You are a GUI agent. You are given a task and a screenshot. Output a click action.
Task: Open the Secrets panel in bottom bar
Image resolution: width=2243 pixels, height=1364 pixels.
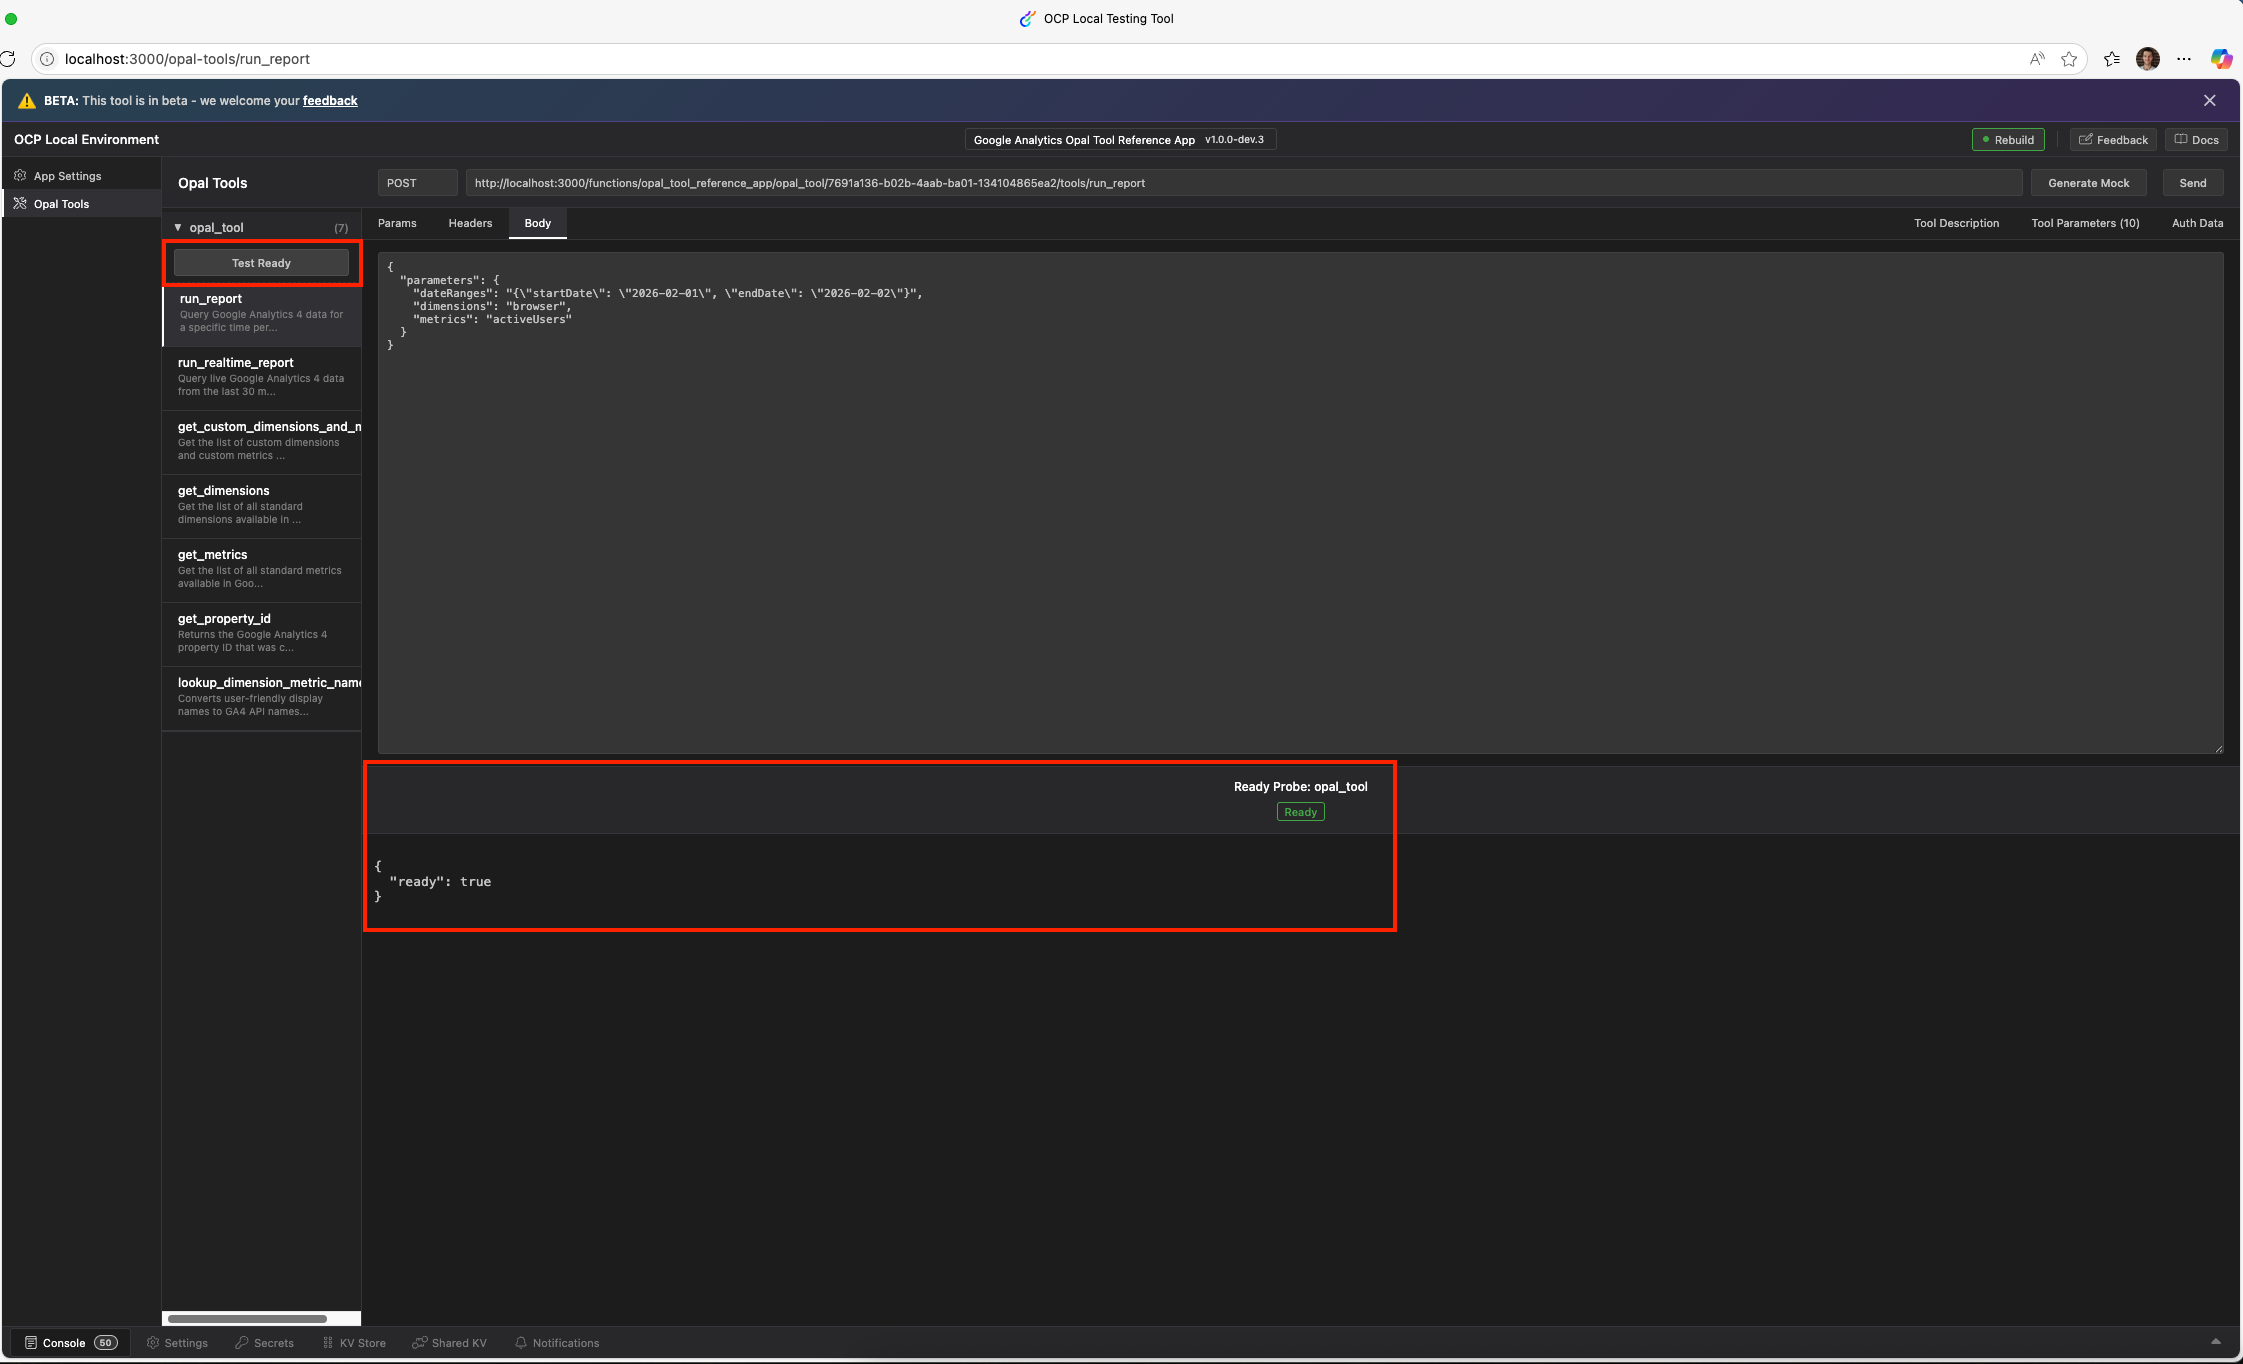pos(265,1343)
